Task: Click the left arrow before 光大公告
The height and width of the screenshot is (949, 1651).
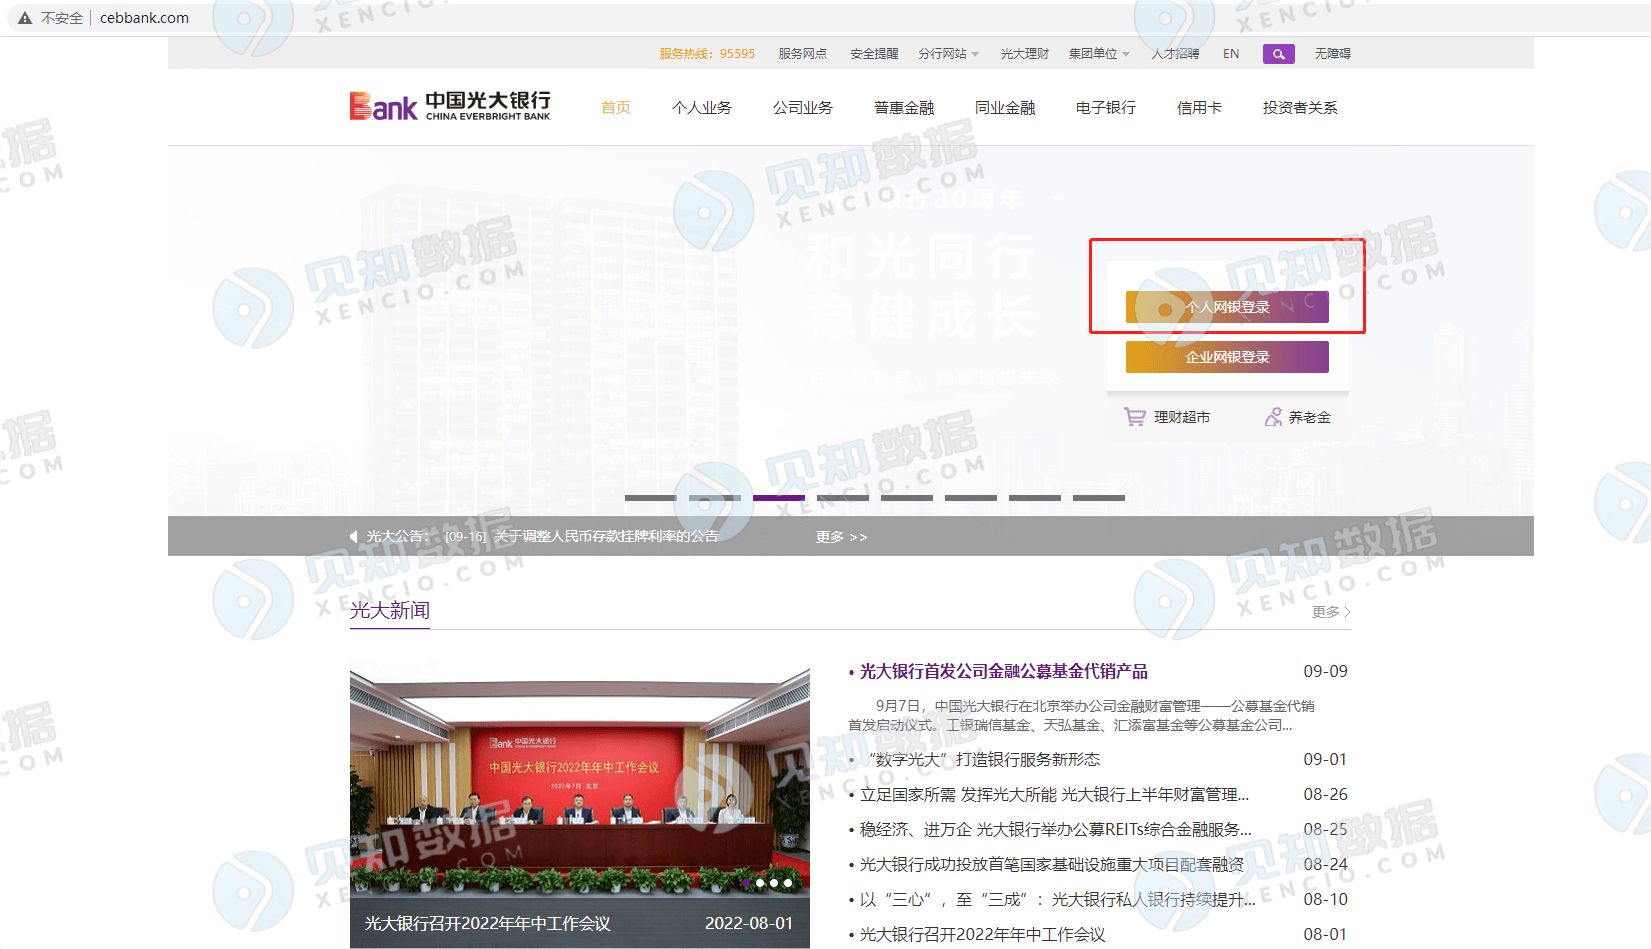Action: (353, 537)
